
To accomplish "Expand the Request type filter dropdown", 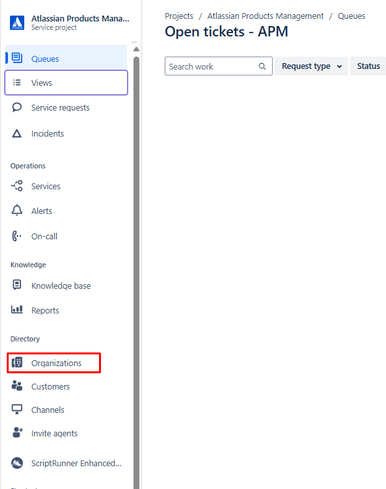I will [x=311, y=66].
